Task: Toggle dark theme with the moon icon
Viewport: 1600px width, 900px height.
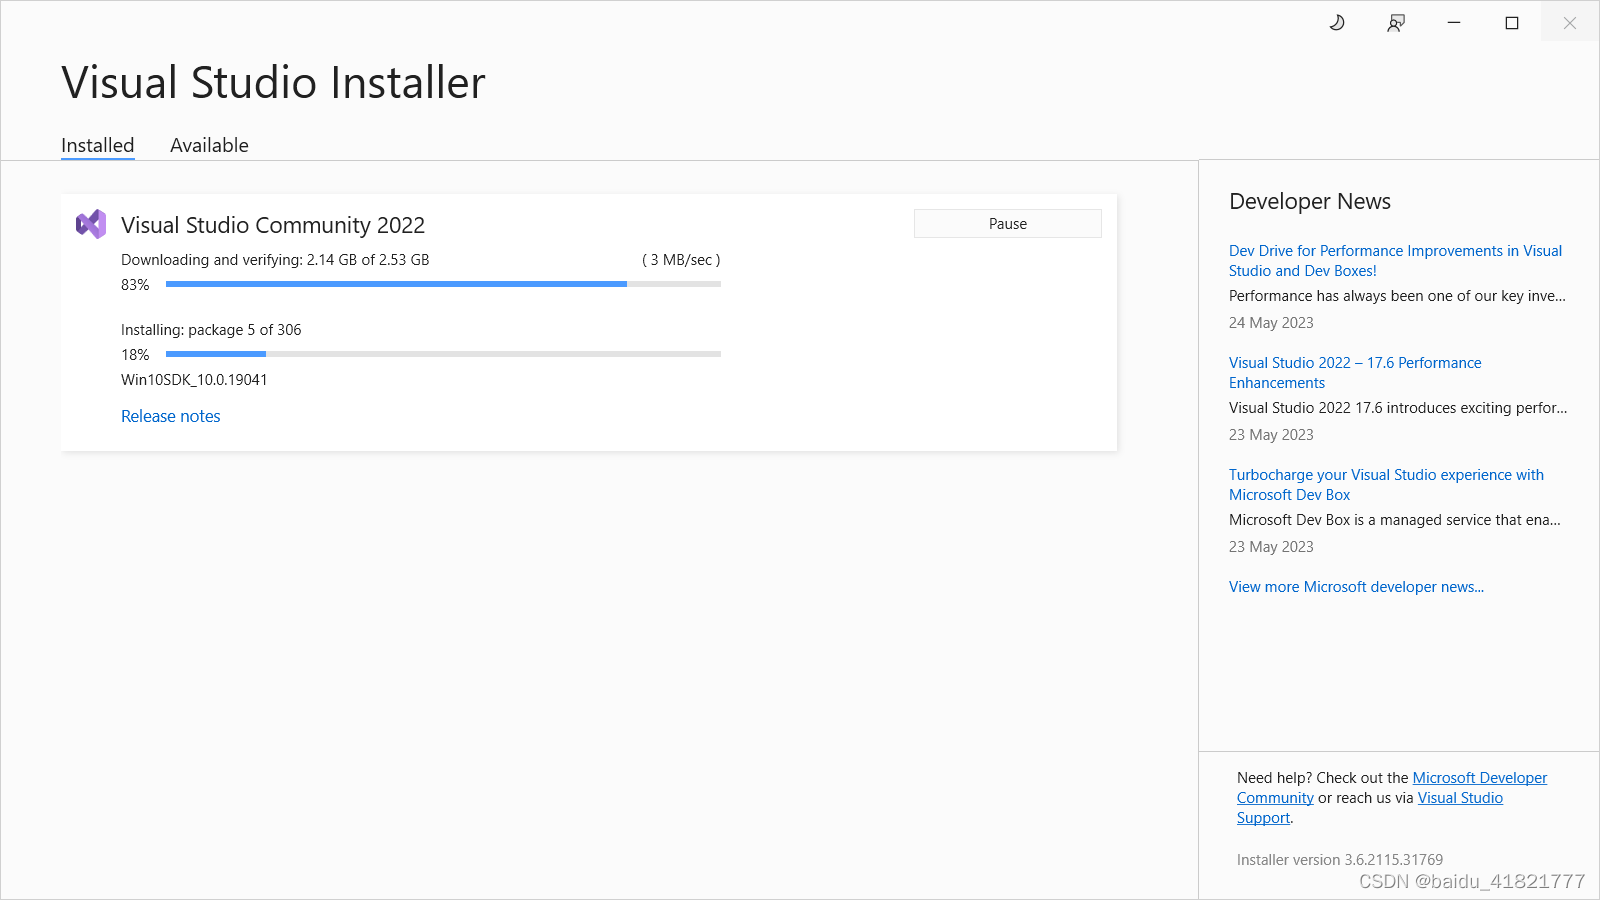Action: coord(1337,22)
